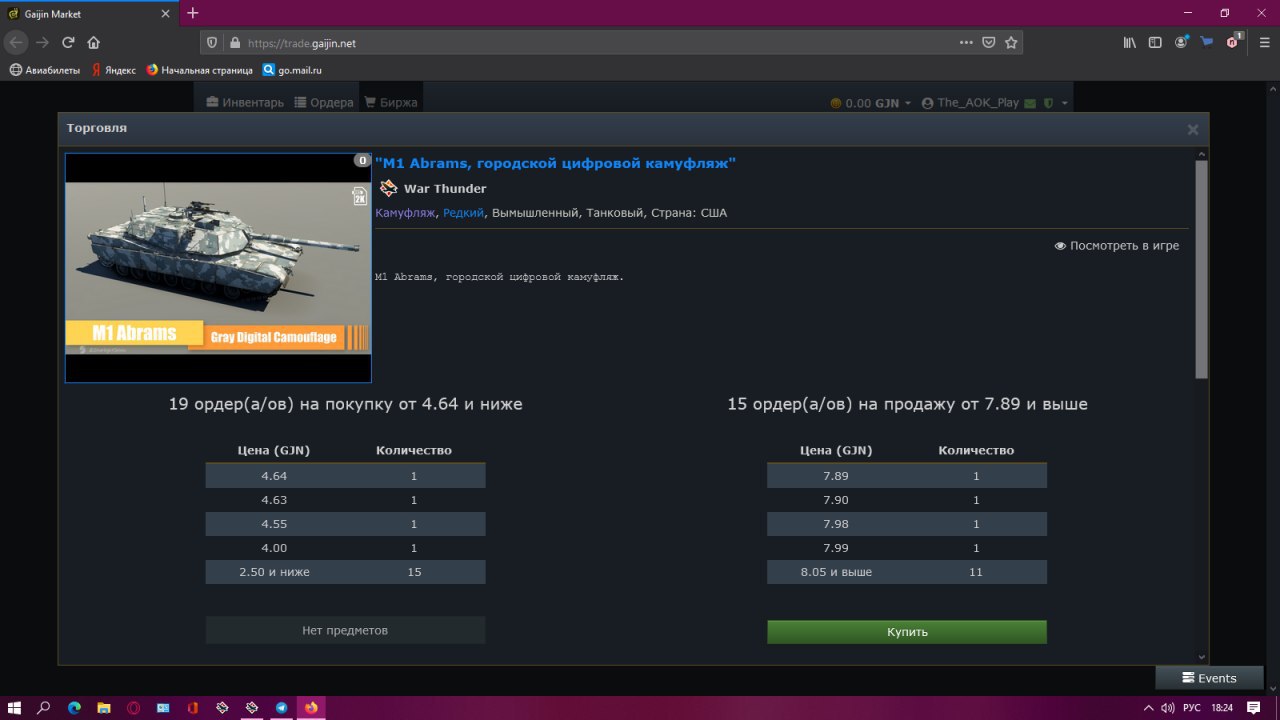
Task: Click the green shield security icon
Action: coord(1048,103)
